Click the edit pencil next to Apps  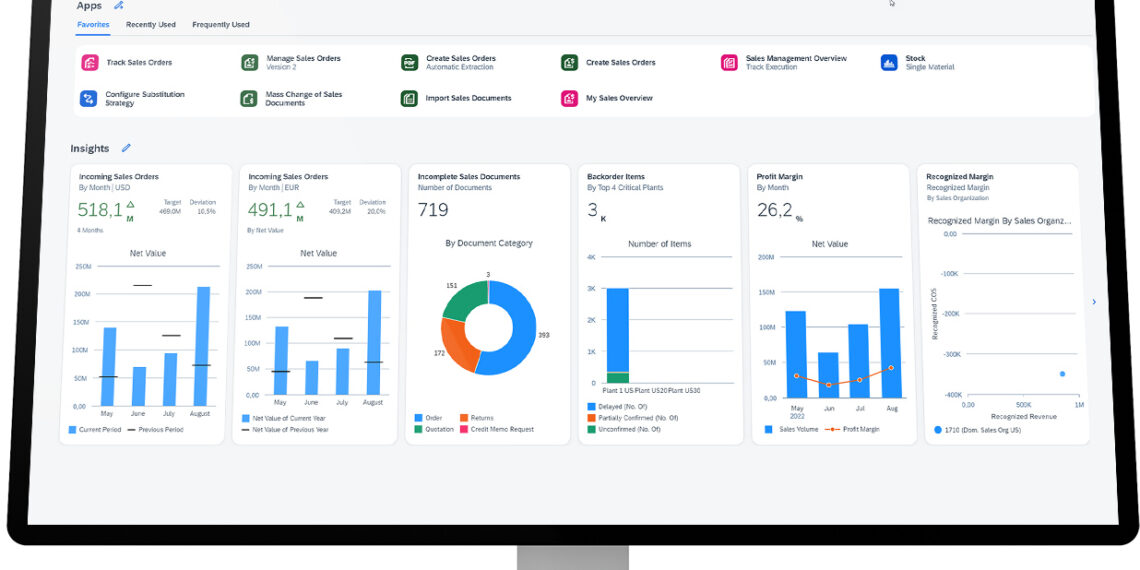(119, 6)
